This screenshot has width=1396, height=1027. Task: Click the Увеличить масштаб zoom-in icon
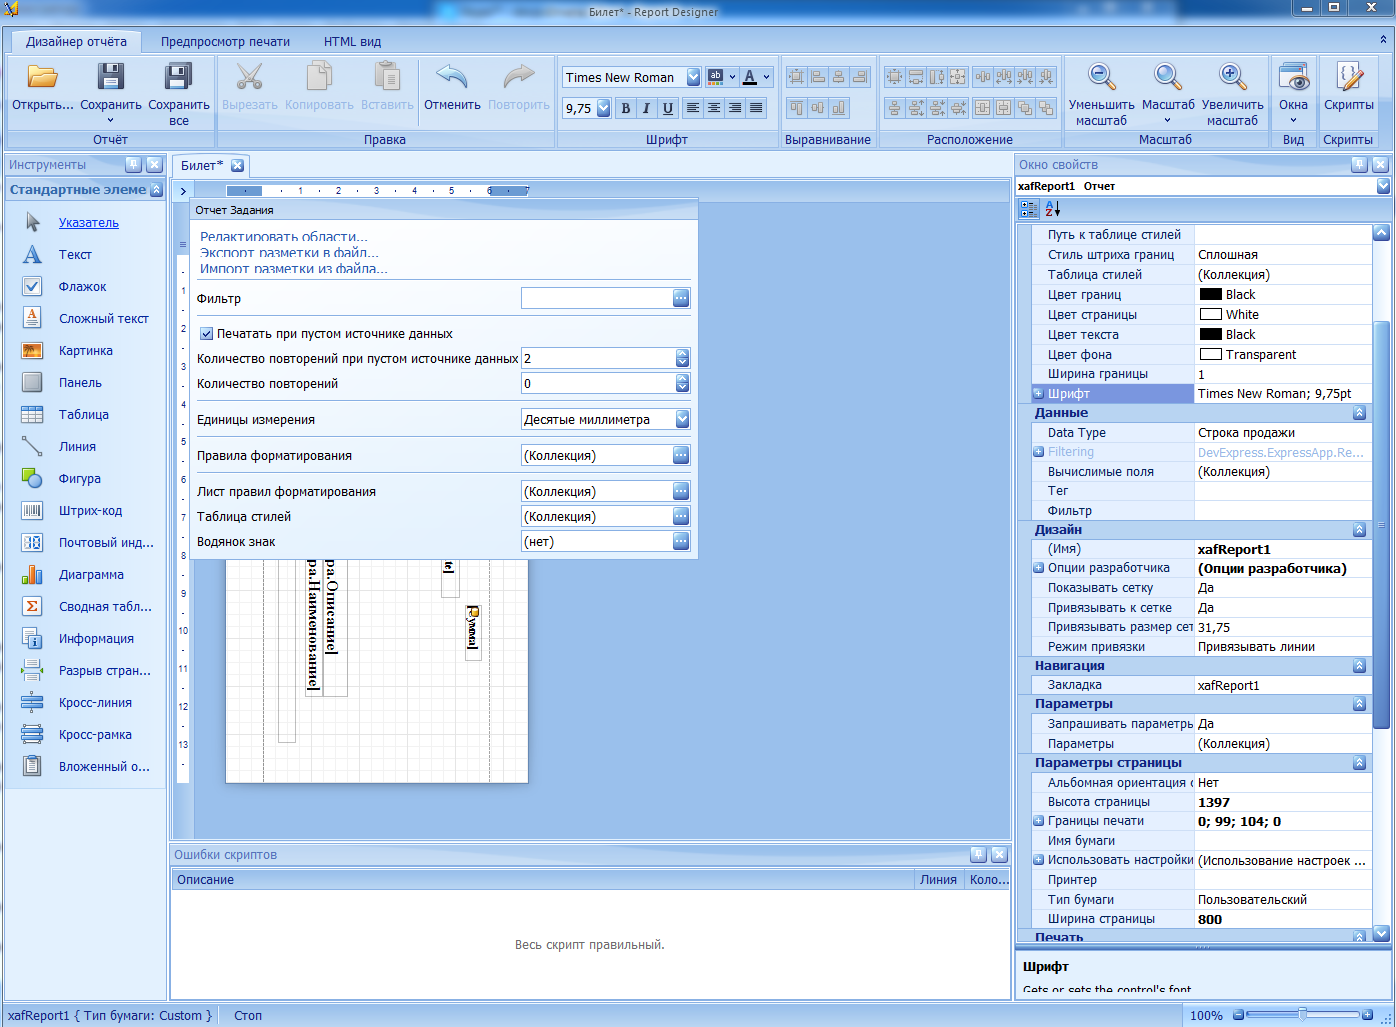(1232, 77)
